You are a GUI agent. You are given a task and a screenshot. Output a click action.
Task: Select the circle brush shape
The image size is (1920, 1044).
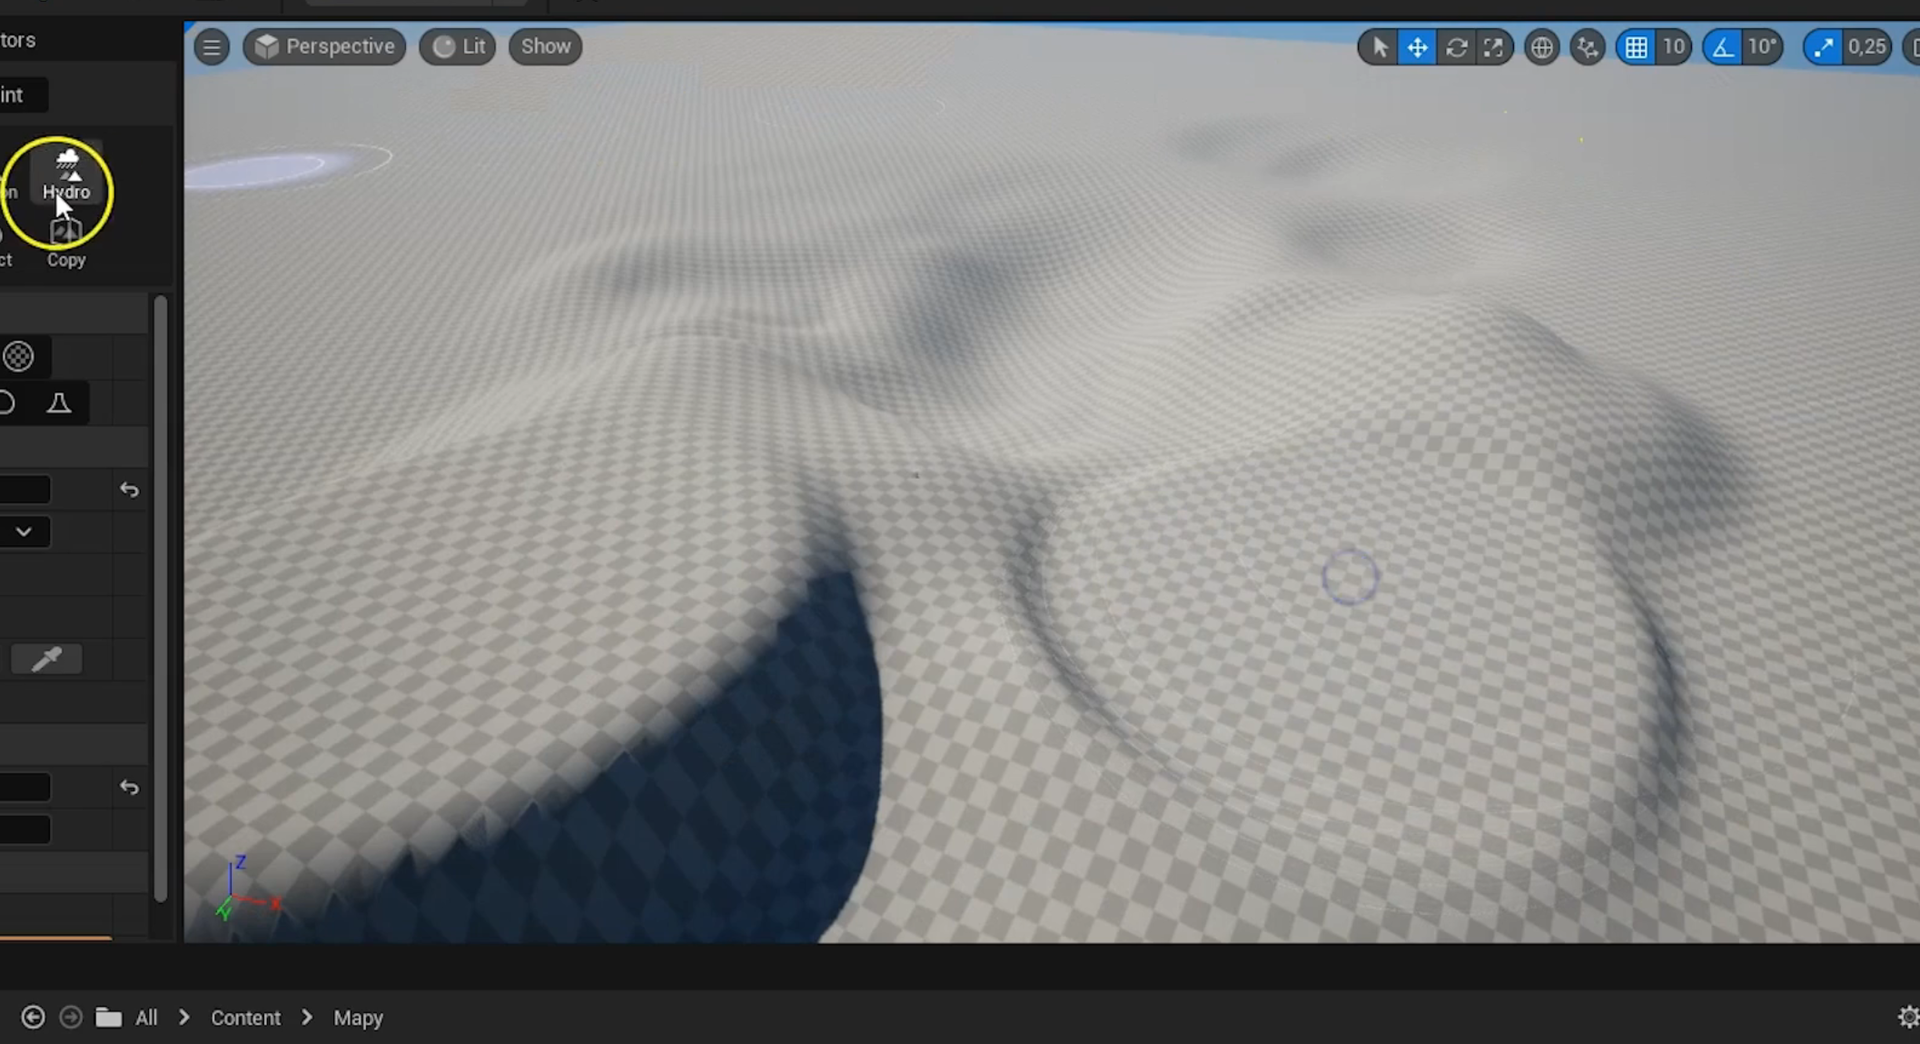coord(18,356)
